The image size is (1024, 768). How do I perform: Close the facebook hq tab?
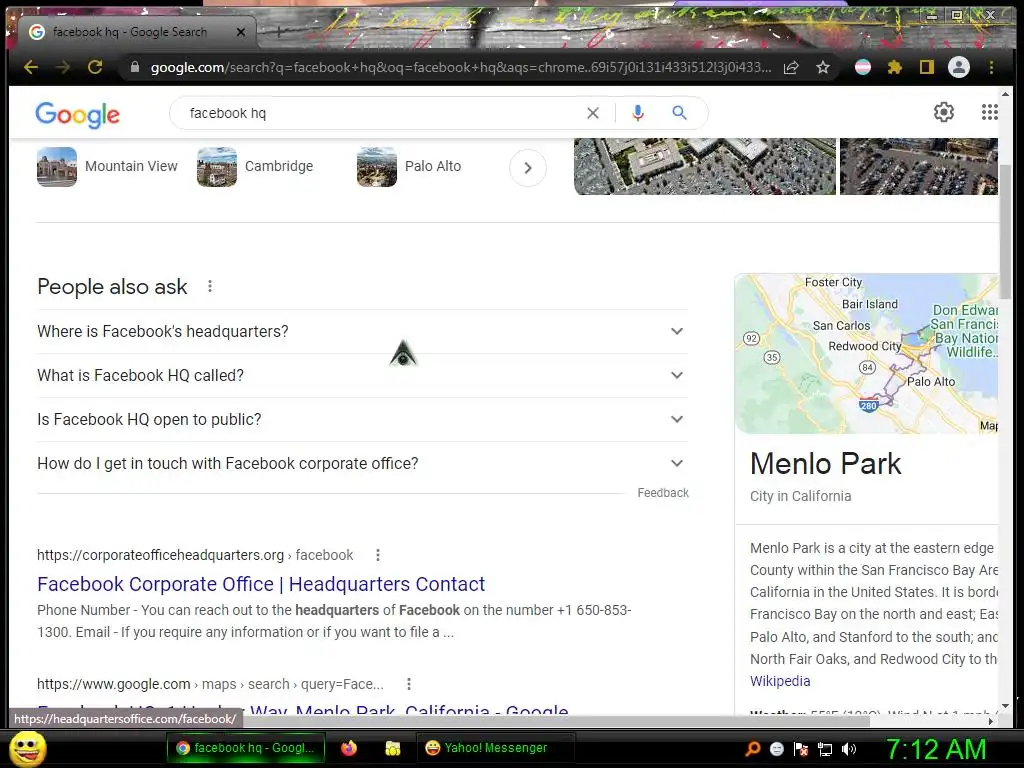pos(241,32)
